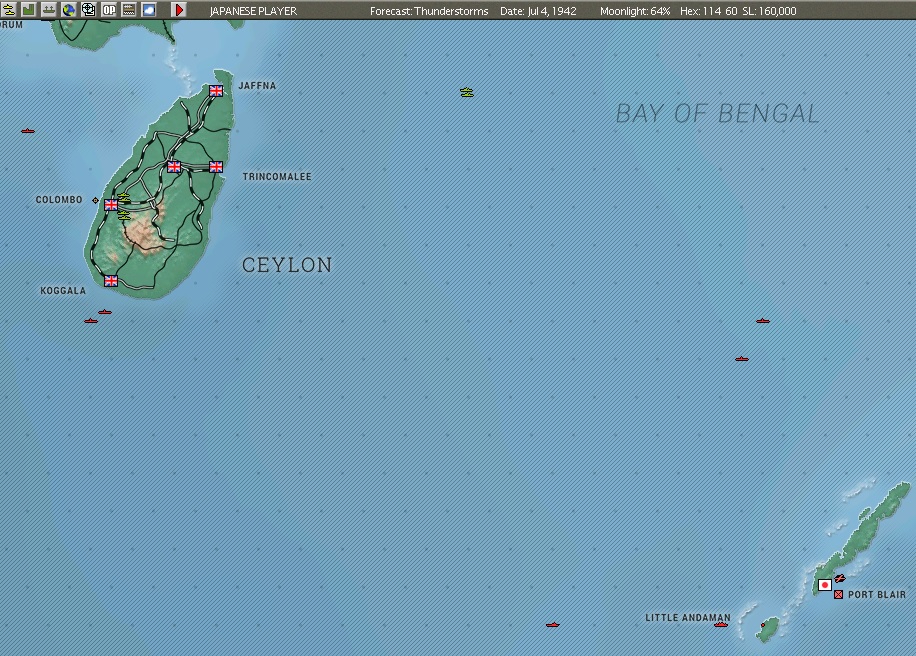Click the green land/base toolbar icon
The image size is (916, 656).
click(29, 9)
